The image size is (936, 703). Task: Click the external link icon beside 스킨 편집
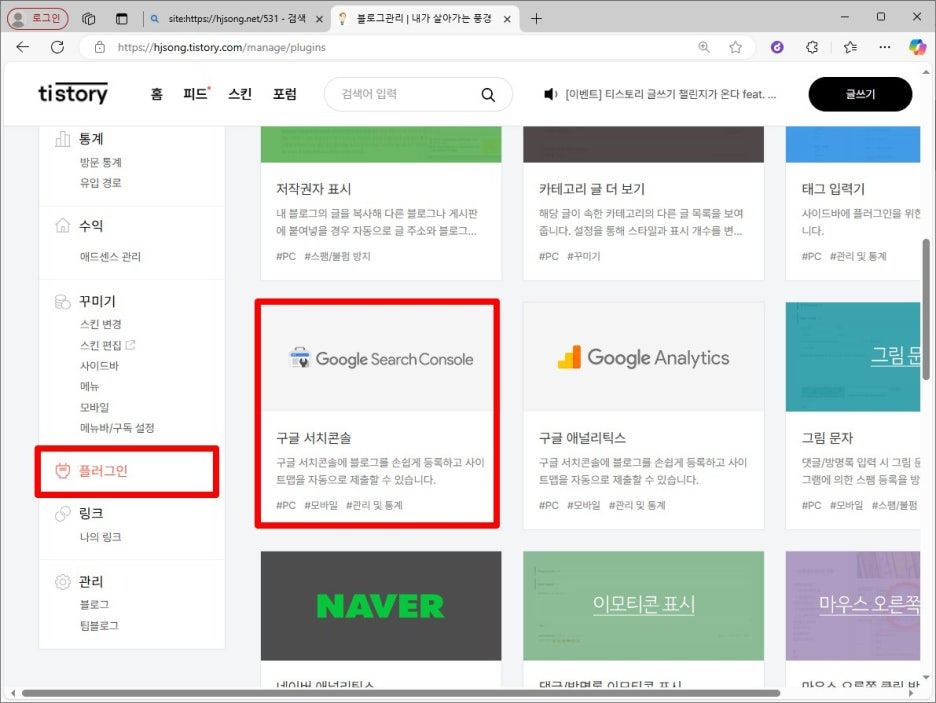click(x=131, y=344)
